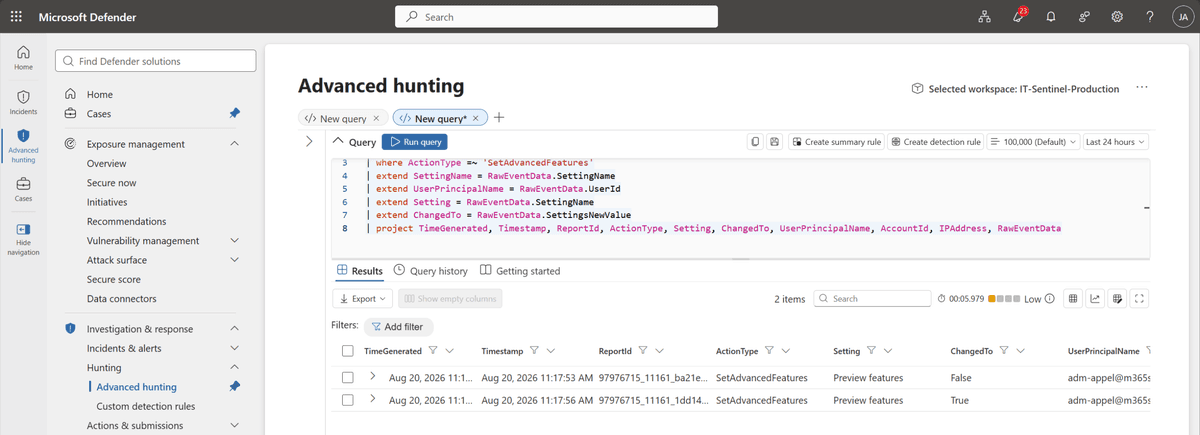This screenshot has height=435, width=1200.
Task: Unpin Cases from the sidebar
Action: pos(234,113)
